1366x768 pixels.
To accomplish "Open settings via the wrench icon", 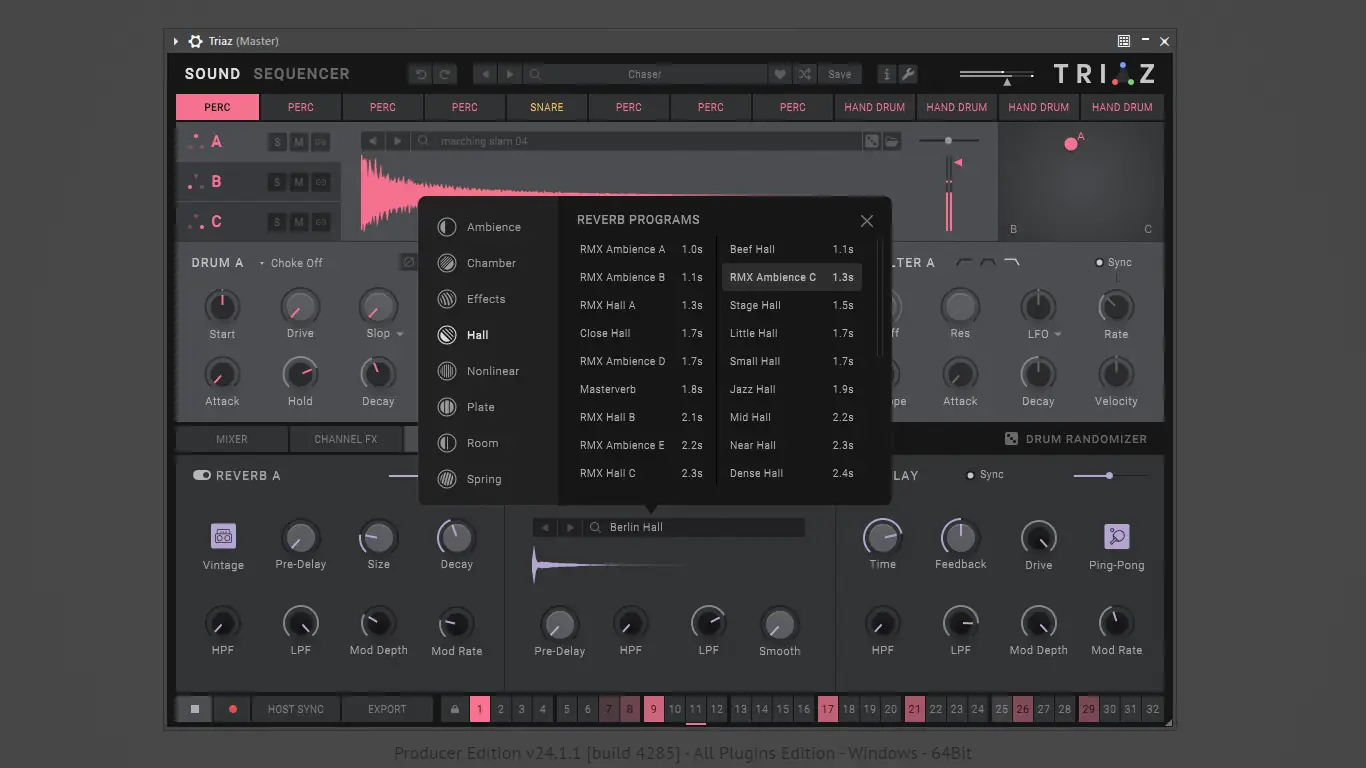I will click(909, 74).
